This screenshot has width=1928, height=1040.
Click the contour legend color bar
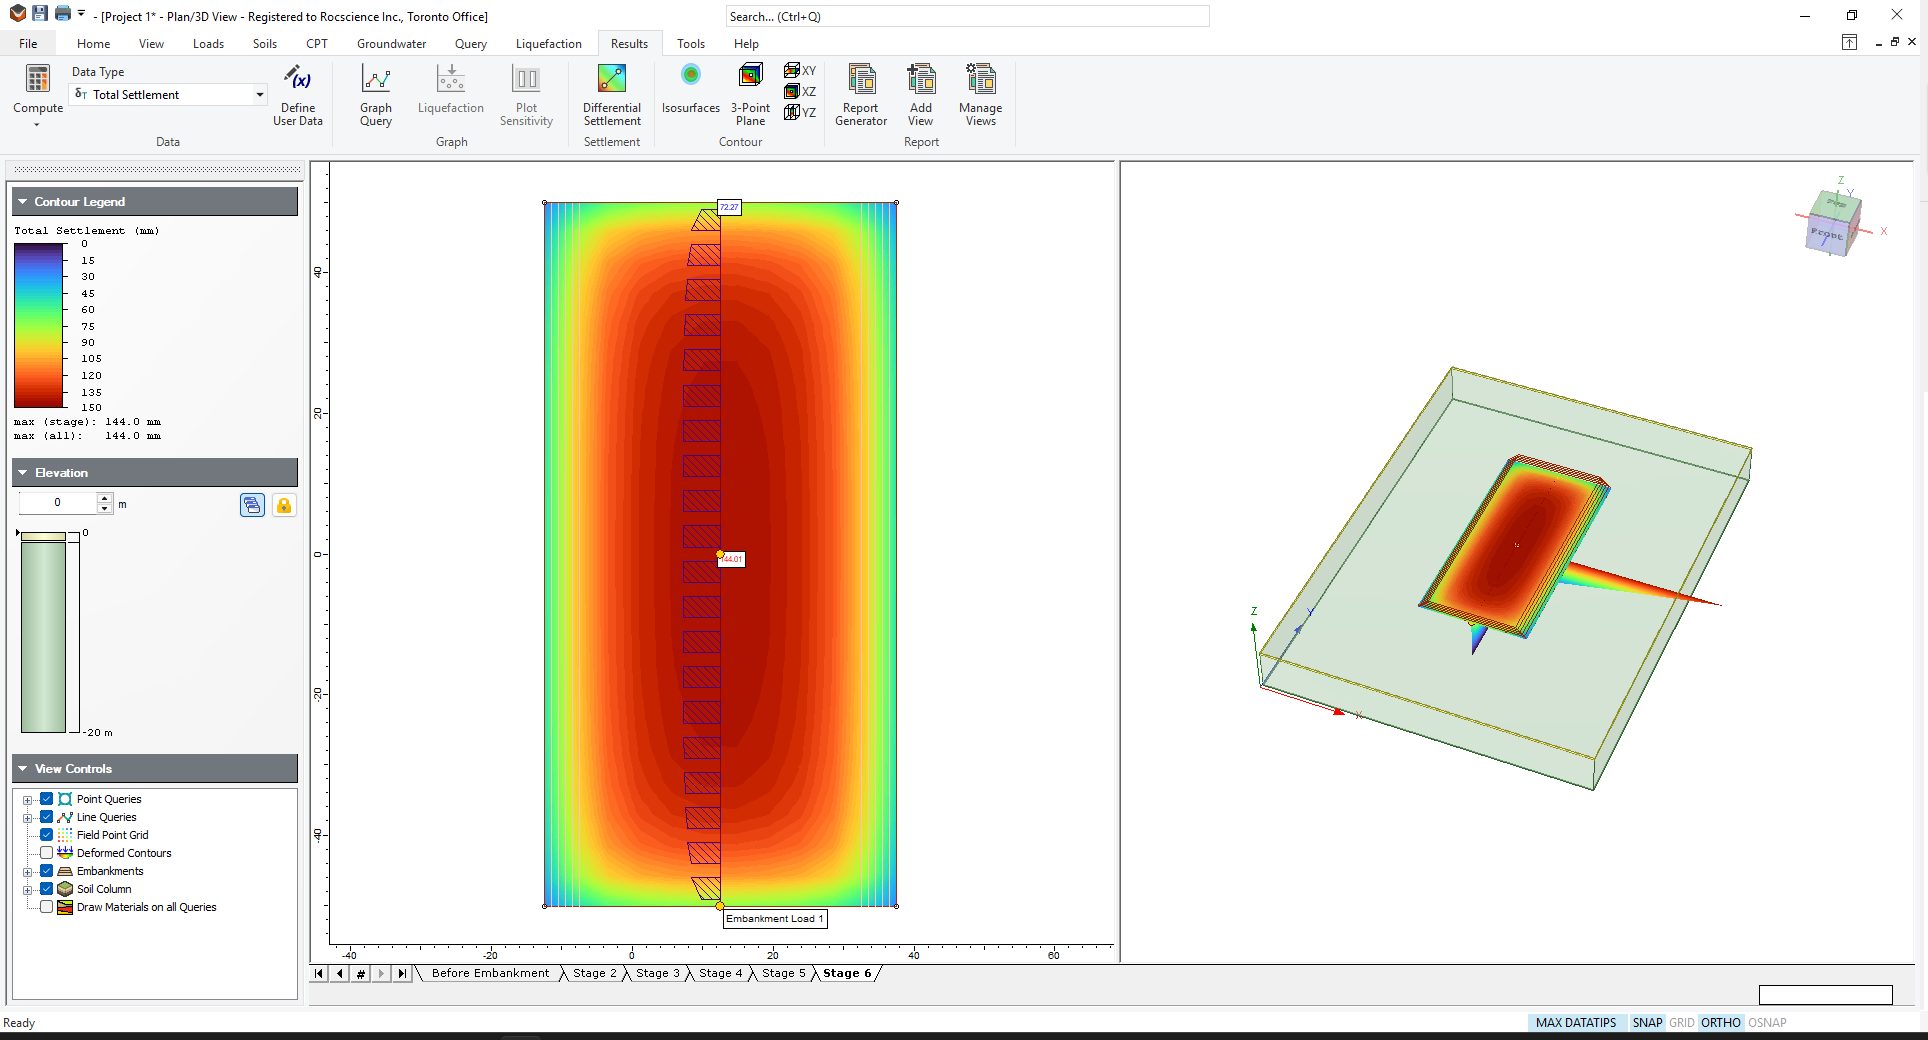(x=39, y=325)
